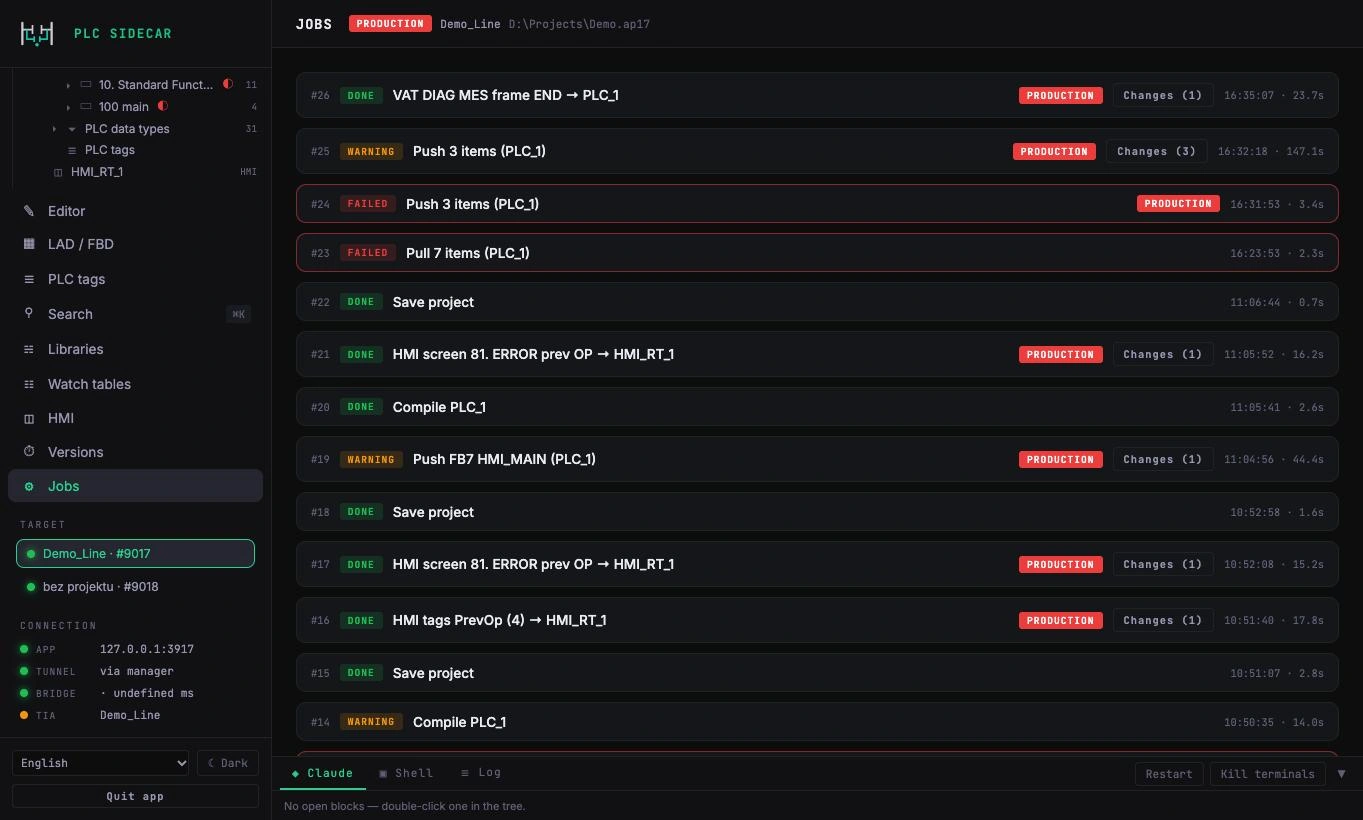Collapse the terminal panel arrow
Image resolution: width=1363 pixels, height=820 pixels.
[x=1341, y=773]
